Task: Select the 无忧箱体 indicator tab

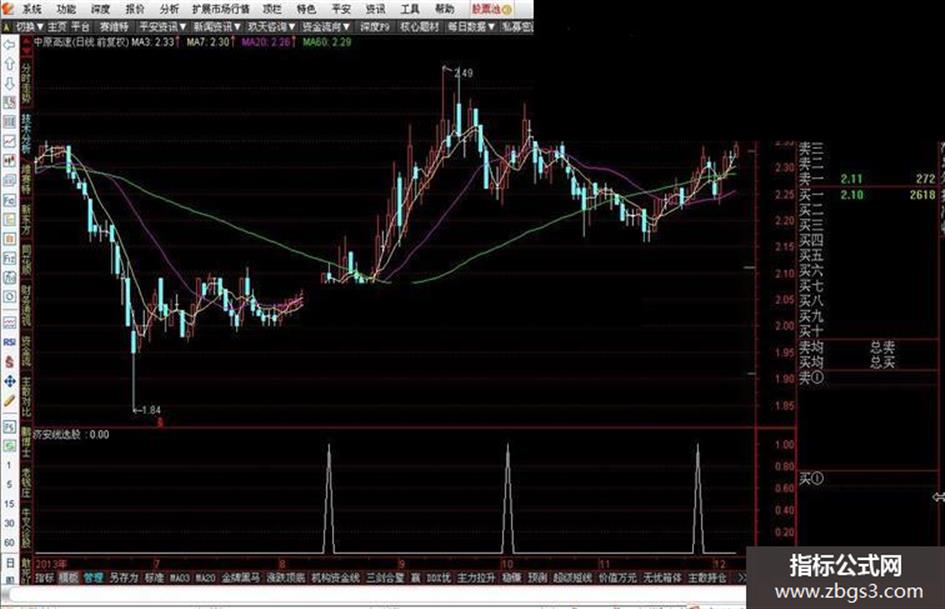Action: (662, 578)
